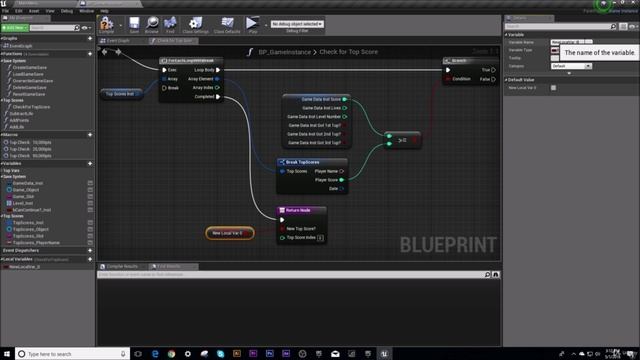Open Asset menu
Image resolution: width=640 pixels, height=360 pixels.
pos(34,11)
